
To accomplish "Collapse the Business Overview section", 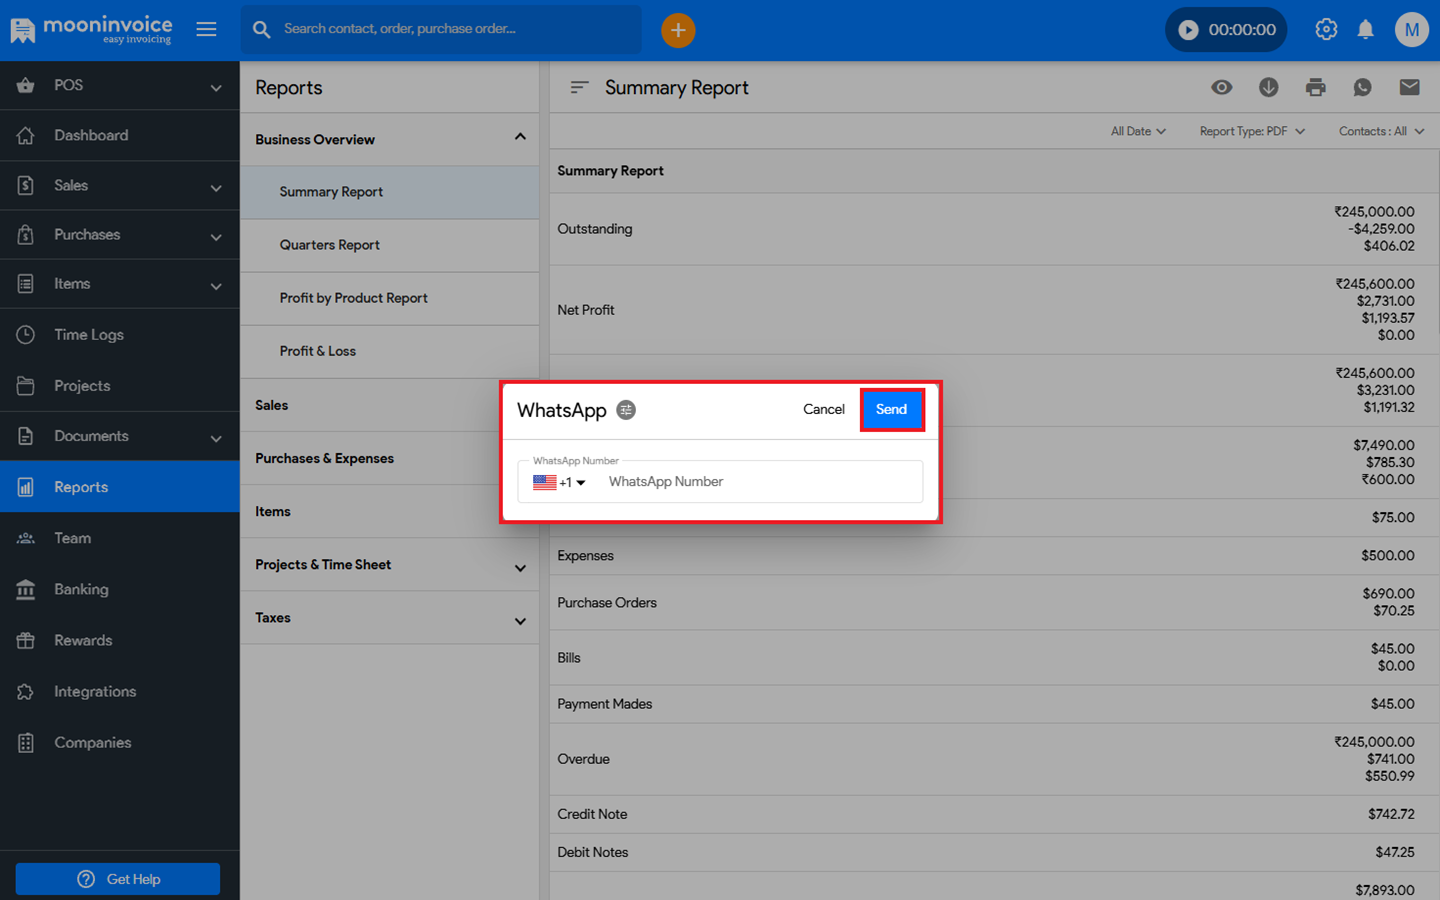I will coord(520,138).
